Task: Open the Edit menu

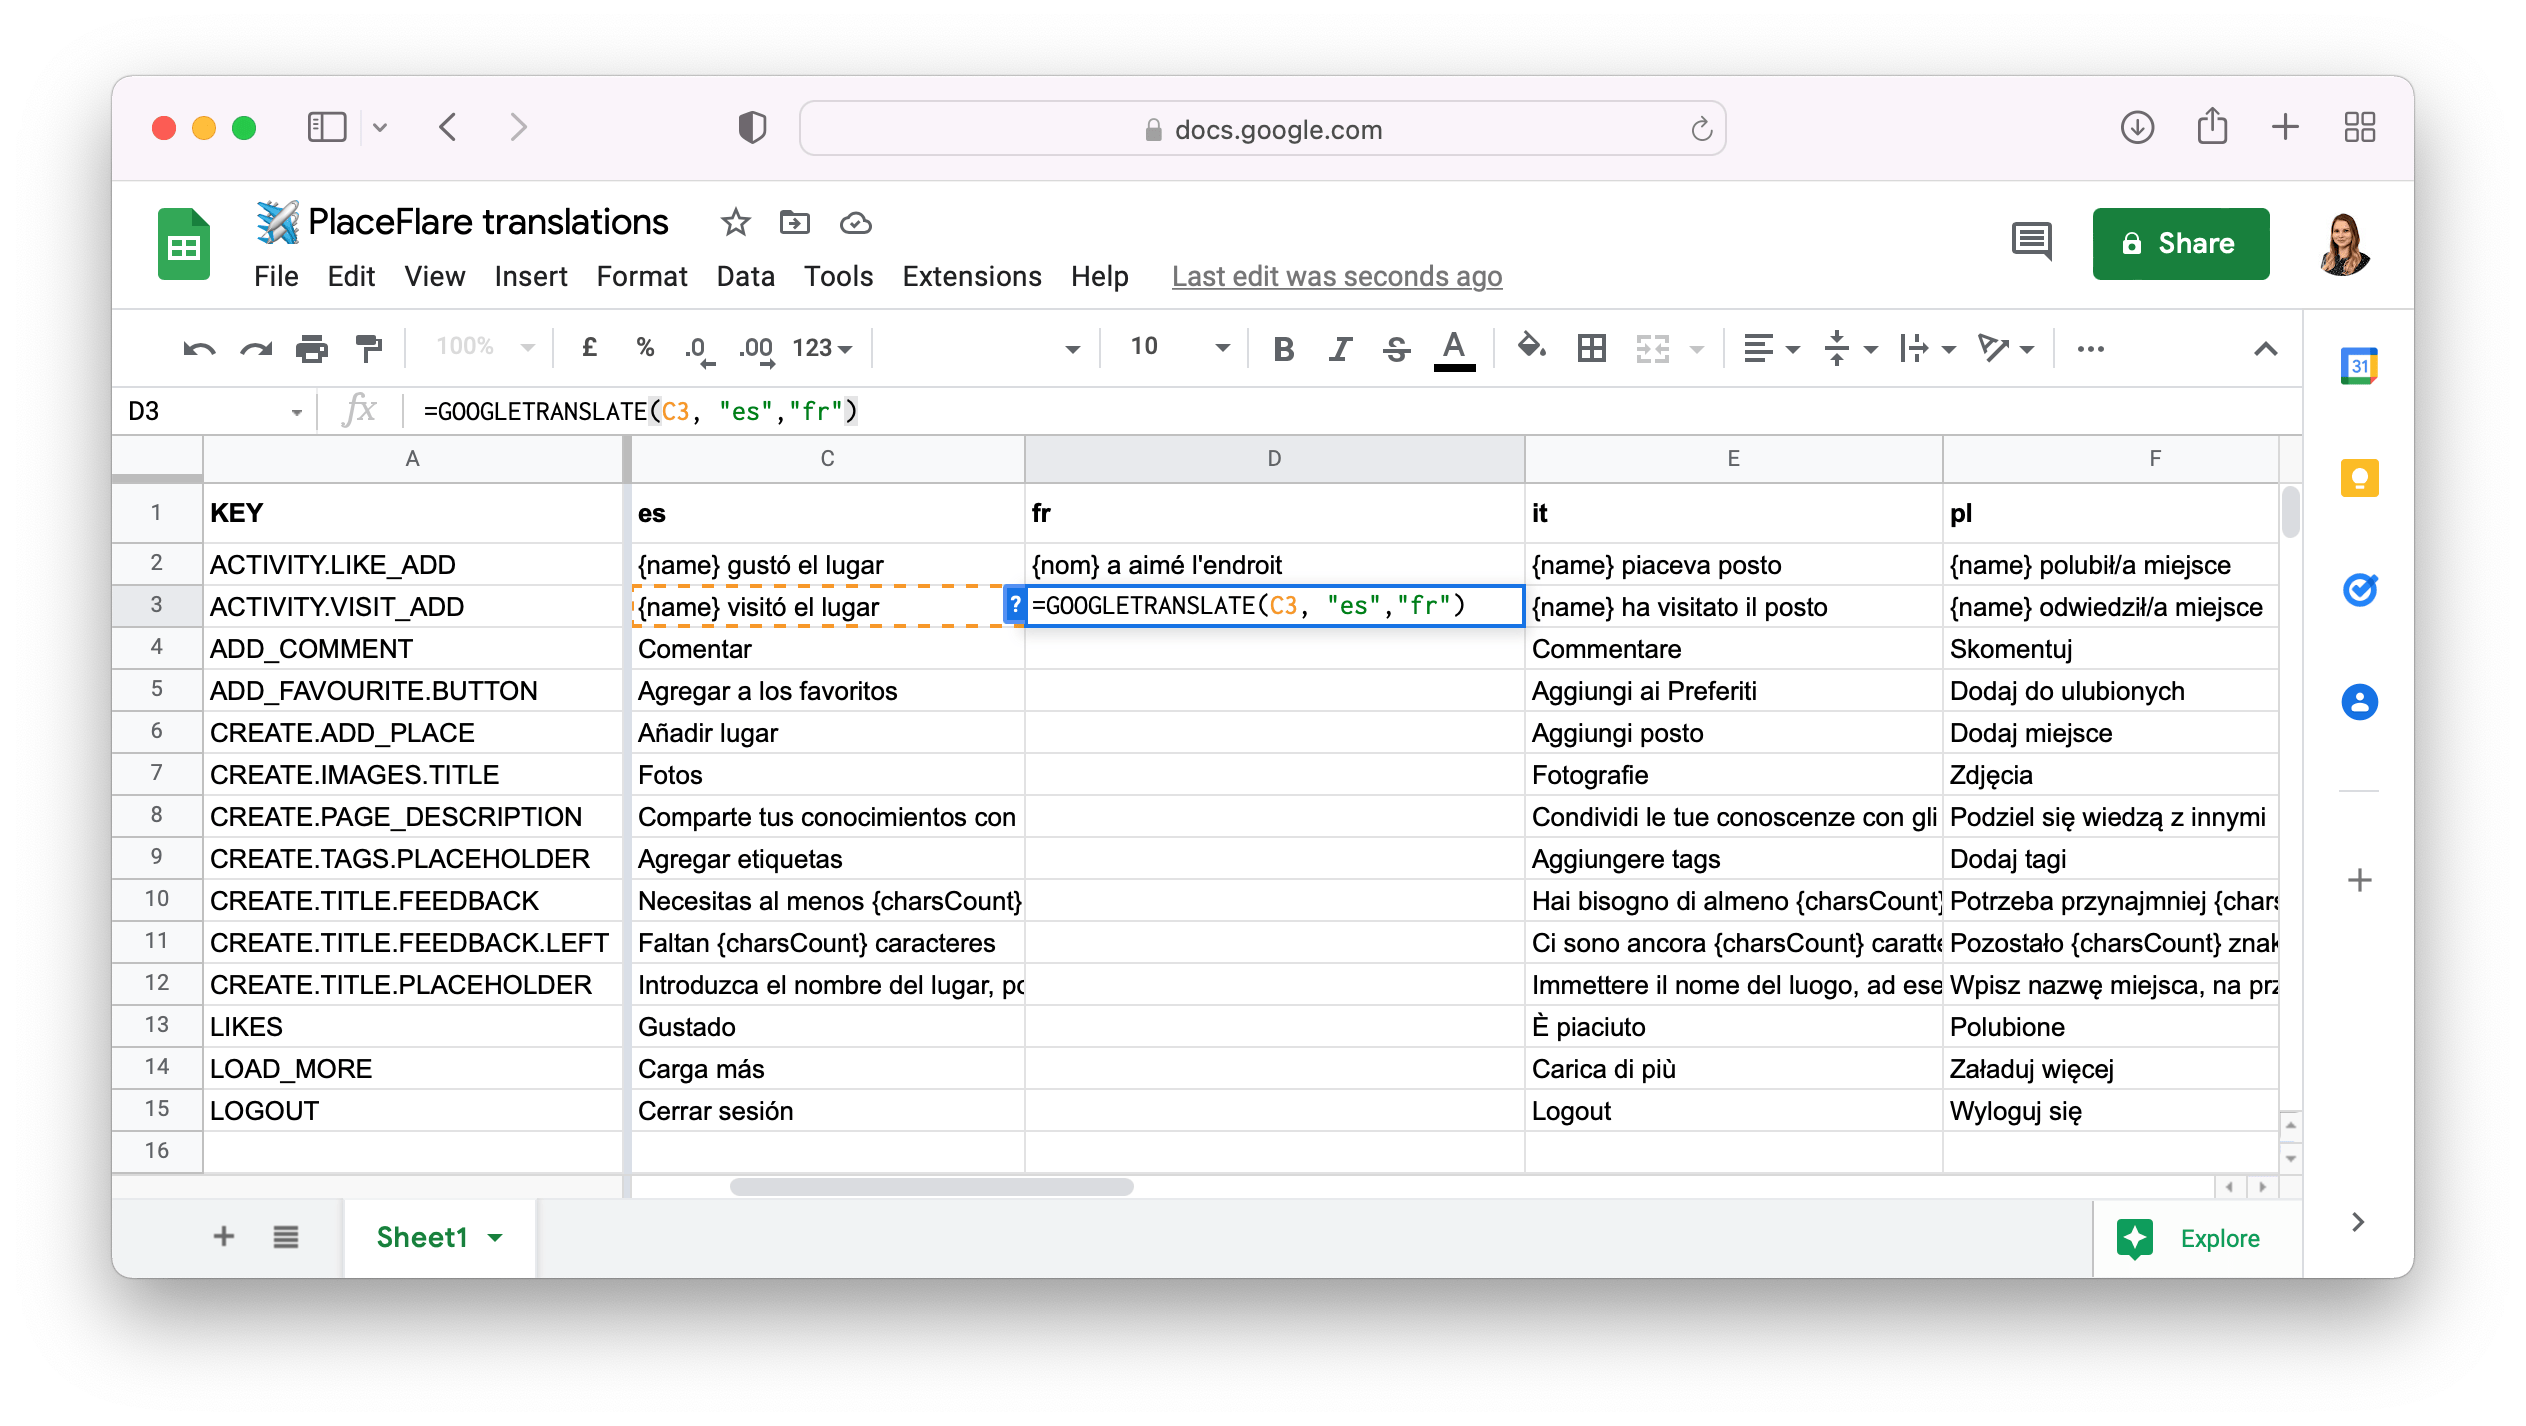Action: click(351, 276)
